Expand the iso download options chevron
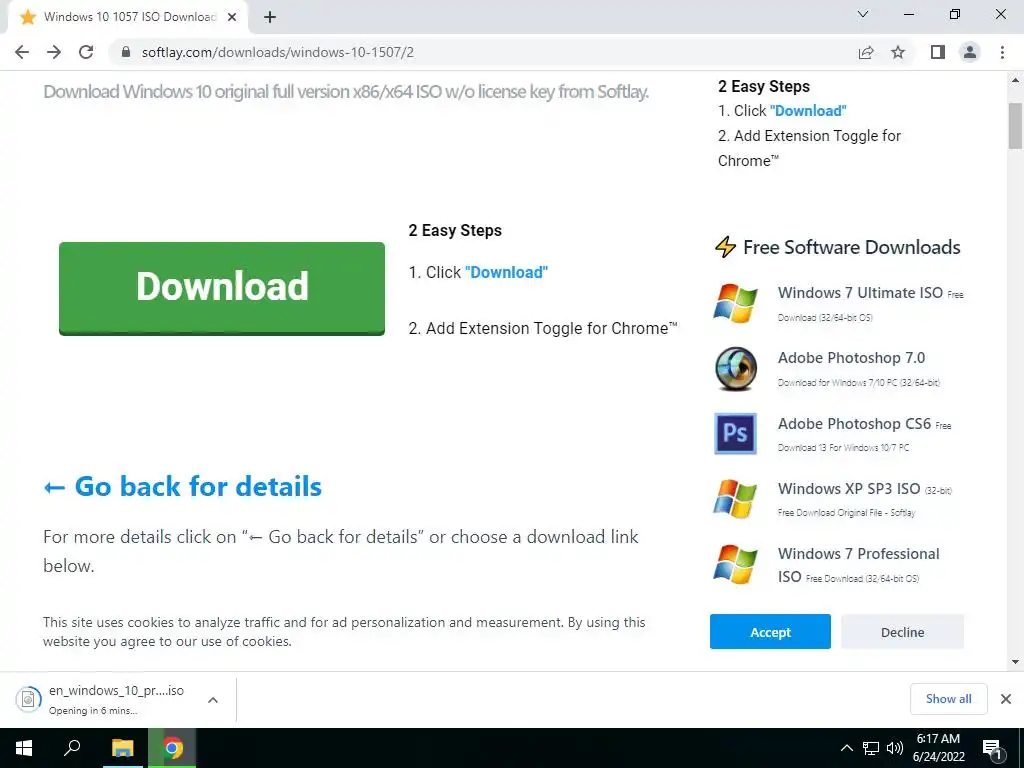This screenshot has height=768, width=1024. [x=213, y=700]
